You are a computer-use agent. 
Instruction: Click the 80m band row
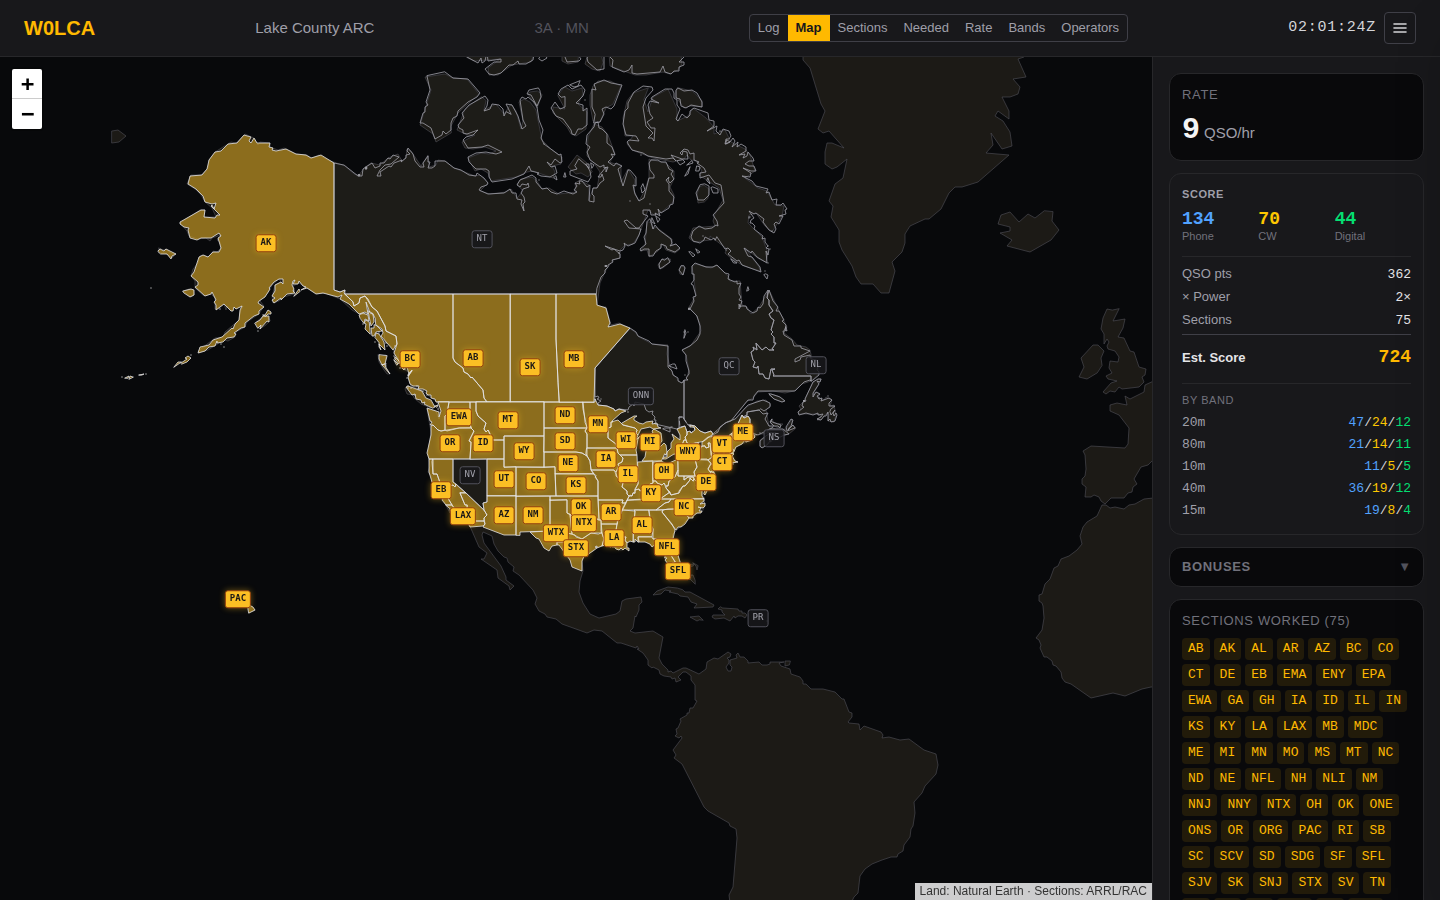(x=1296, y=444)
